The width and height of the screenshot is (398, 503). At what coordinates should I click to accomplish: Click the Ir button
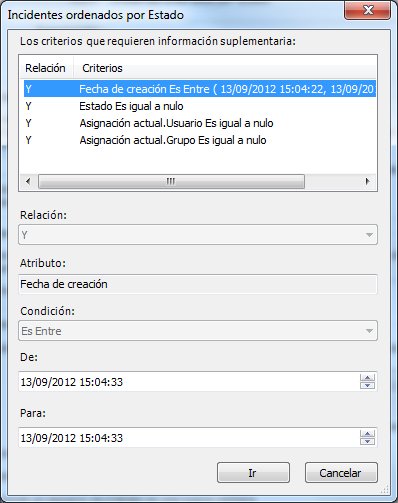(253, 473)
